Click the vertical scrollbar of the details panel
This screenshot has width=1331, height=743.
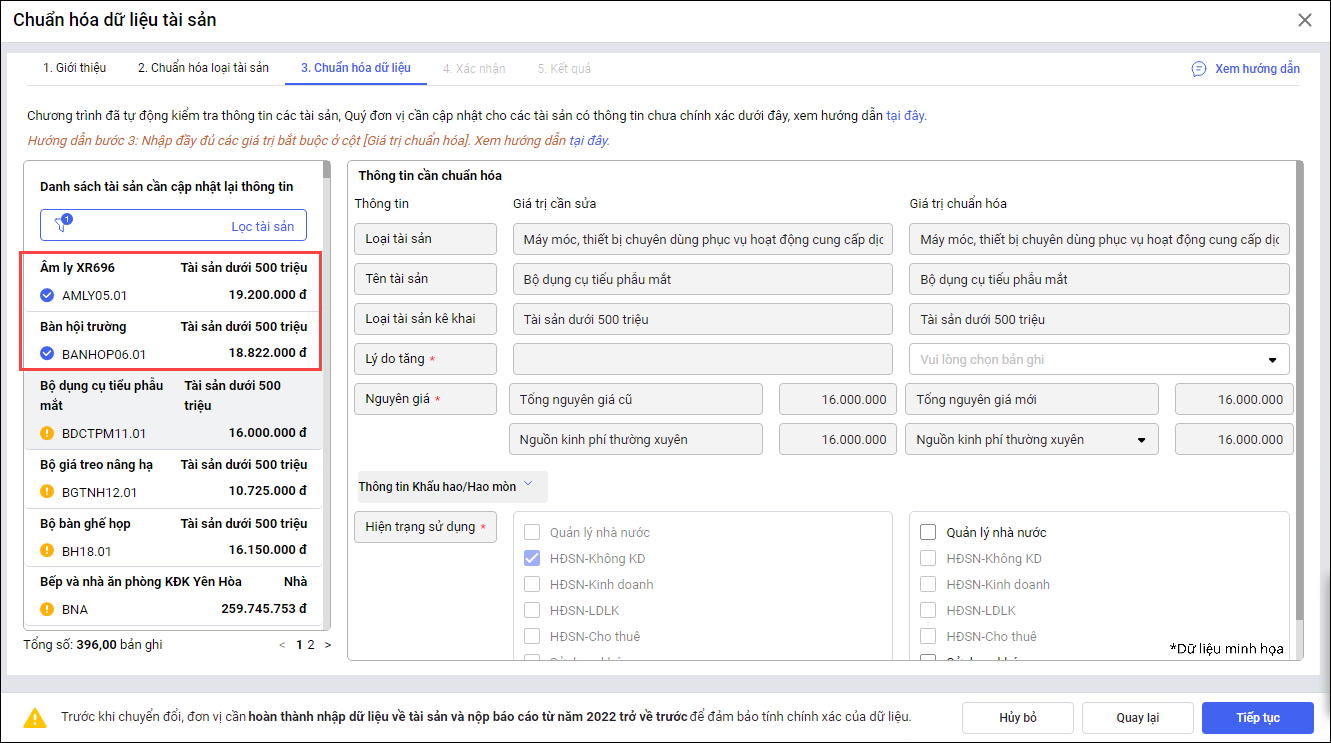pos(1298,400)
